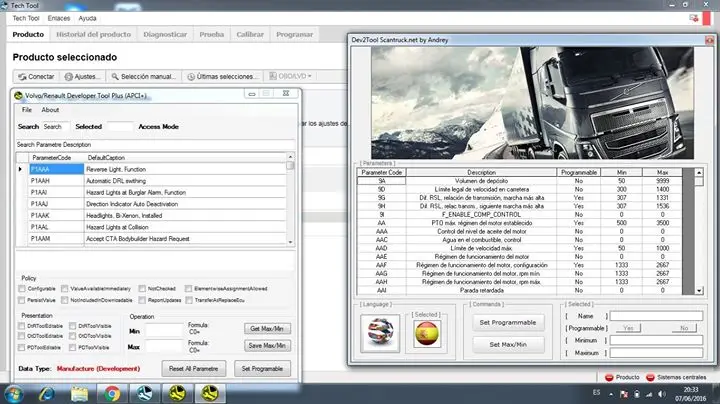This screenshot has width=720, height=404.
Task: Click Set Max/Min in Dev2Tool window
Action: tap(508, 345)
